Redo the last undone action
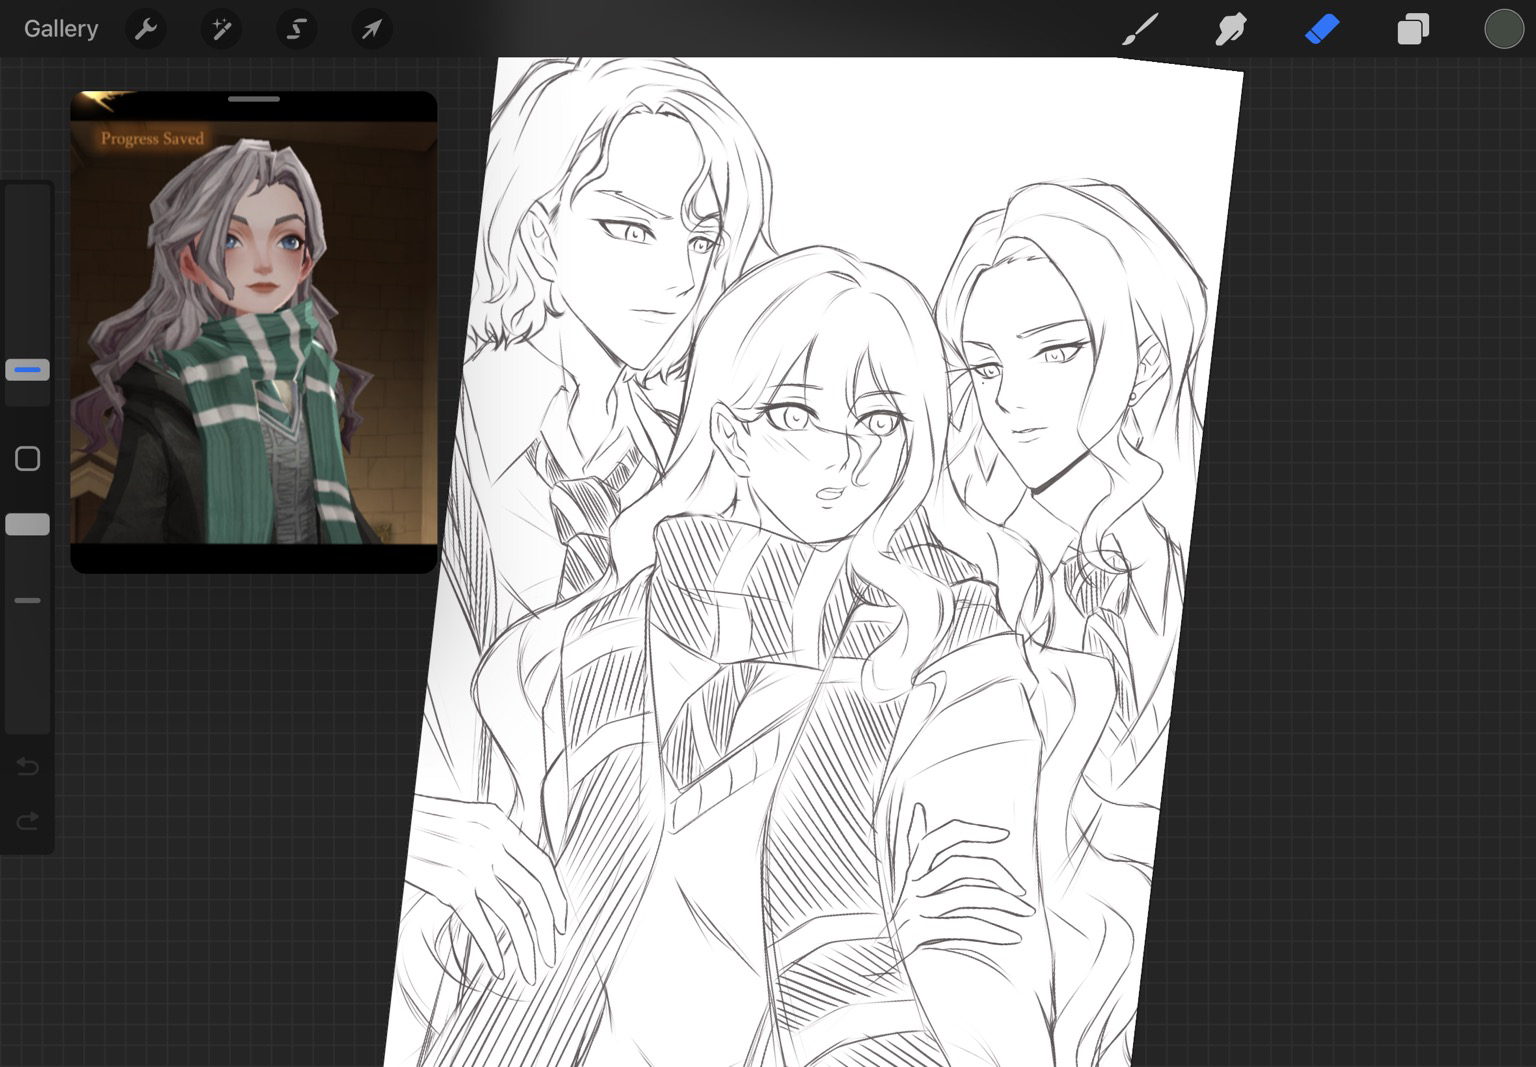The width and height of the screenshot is (1536, 1067). point(28,821)
